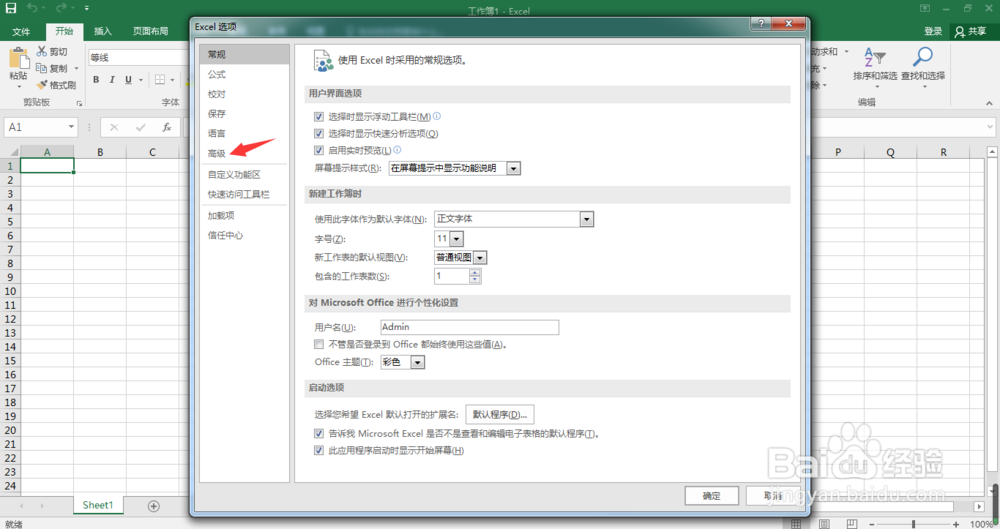Click info icon beside live preview option
1000x529 pixels.
[397, 150]
